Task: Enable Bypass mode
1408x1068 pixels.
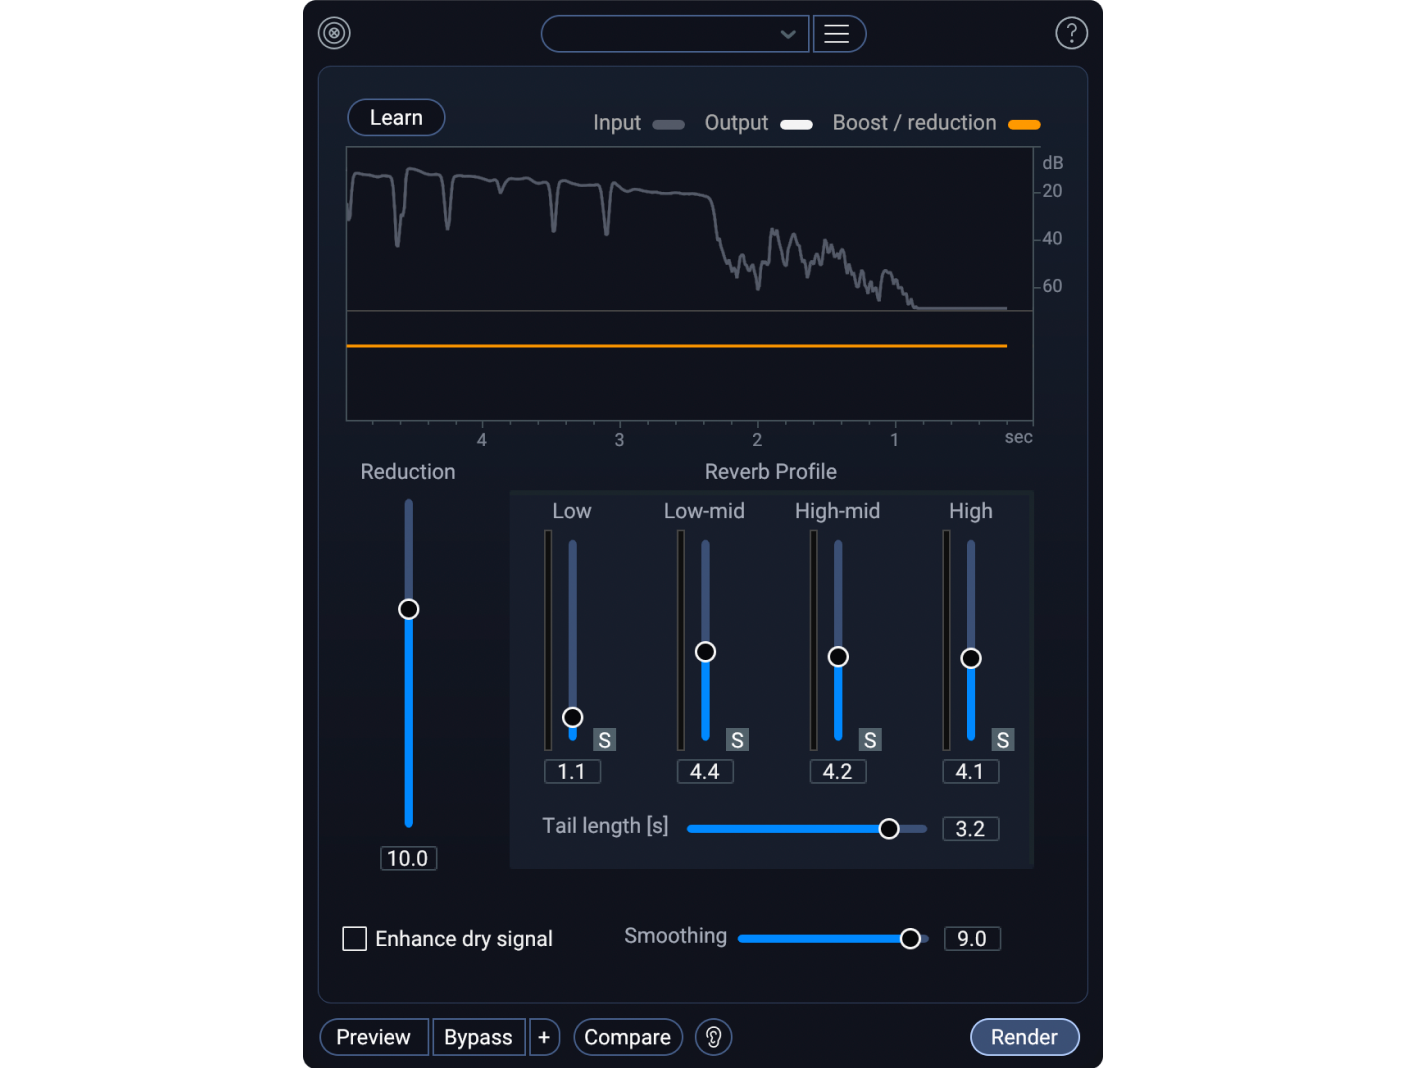Action: point(478,1037)
